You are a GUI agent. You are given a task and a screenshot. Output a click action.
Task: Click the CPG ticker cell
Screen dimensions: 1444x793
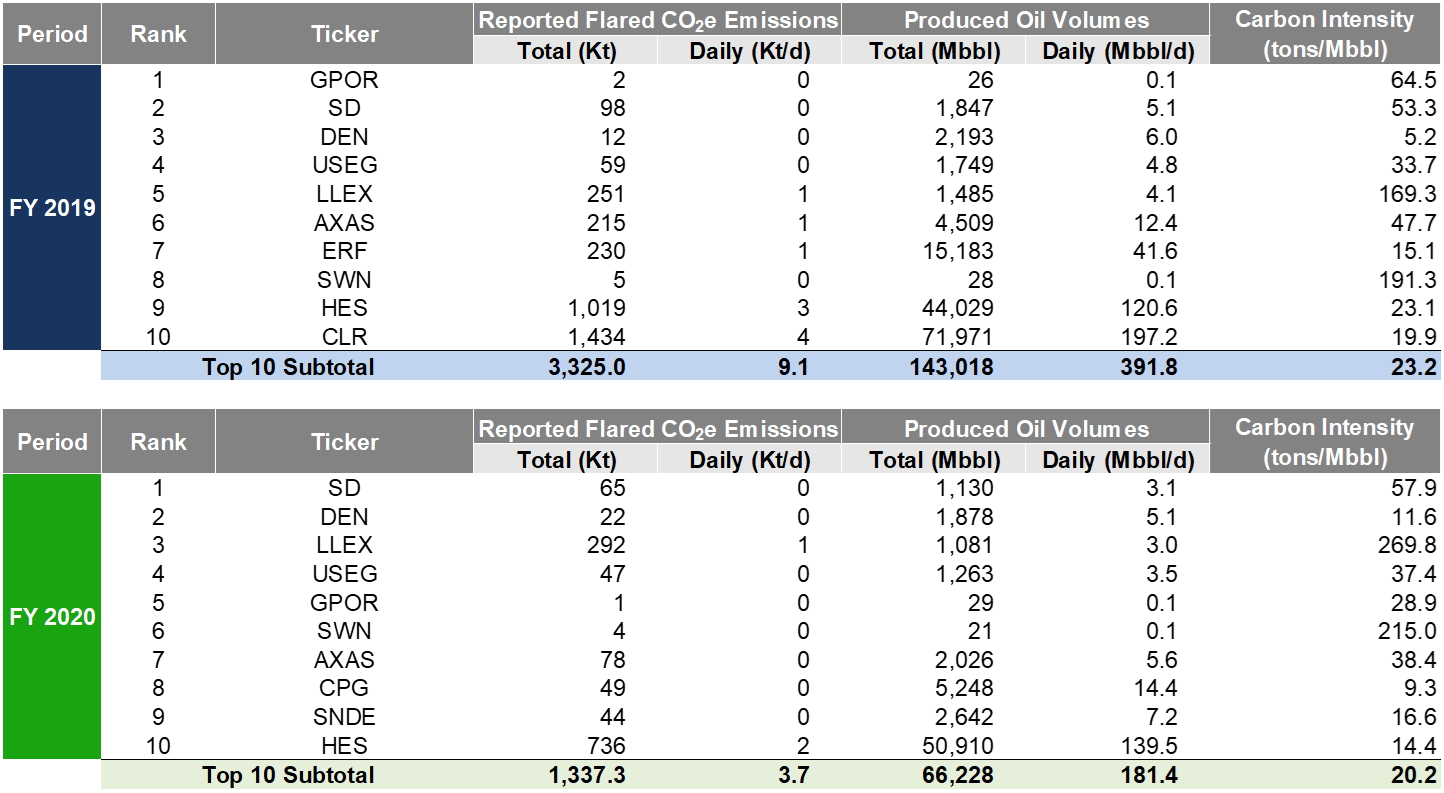pyautogui.click(x=344, y=689)
